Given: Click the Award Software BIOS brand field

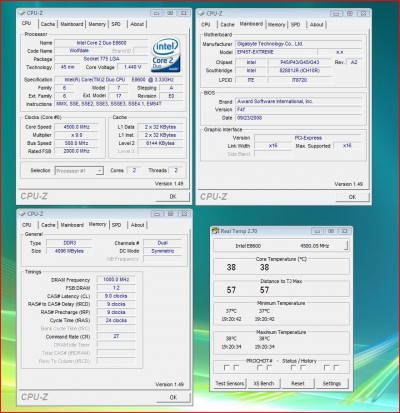Looking at the screenshot, I should [298, 101].
